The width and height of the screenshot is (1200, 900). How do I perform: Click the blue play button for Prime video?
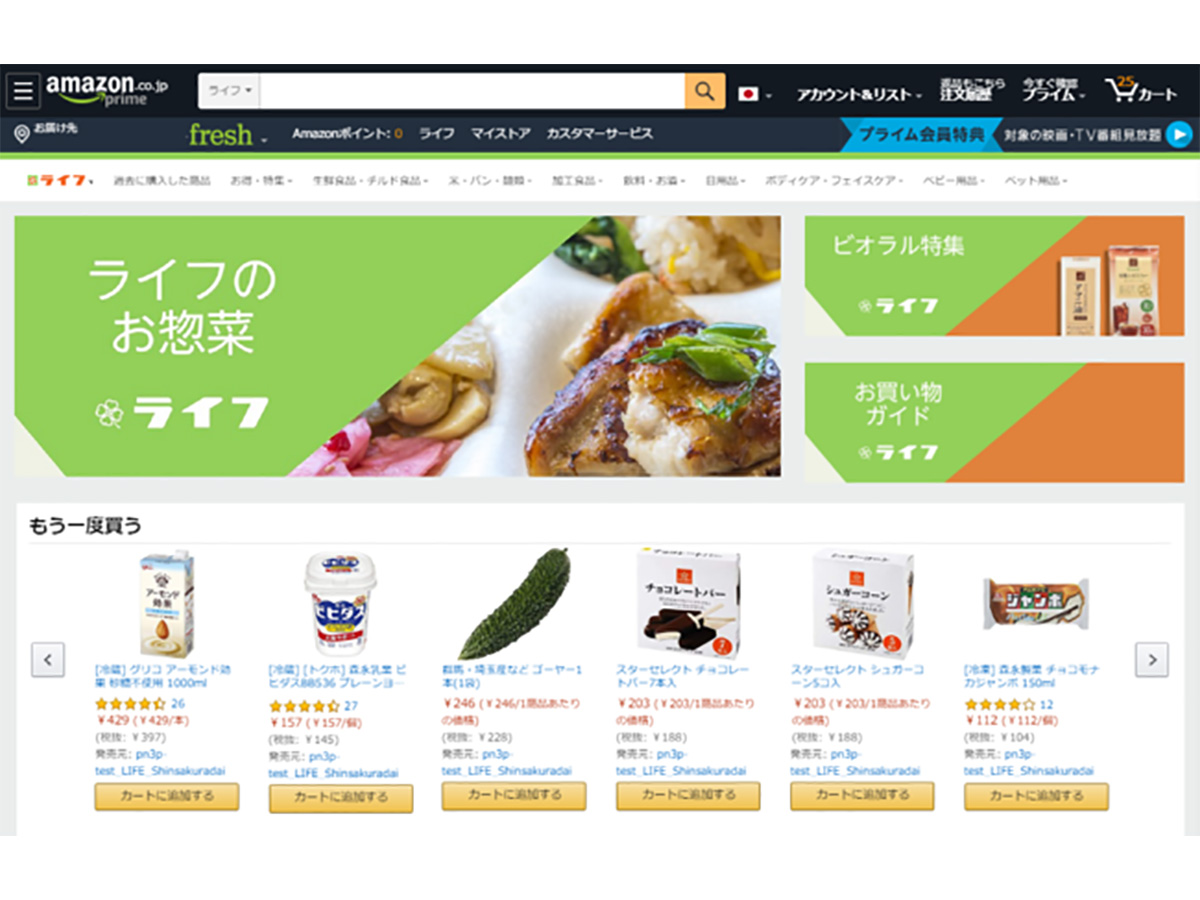tap(1179, 134)
